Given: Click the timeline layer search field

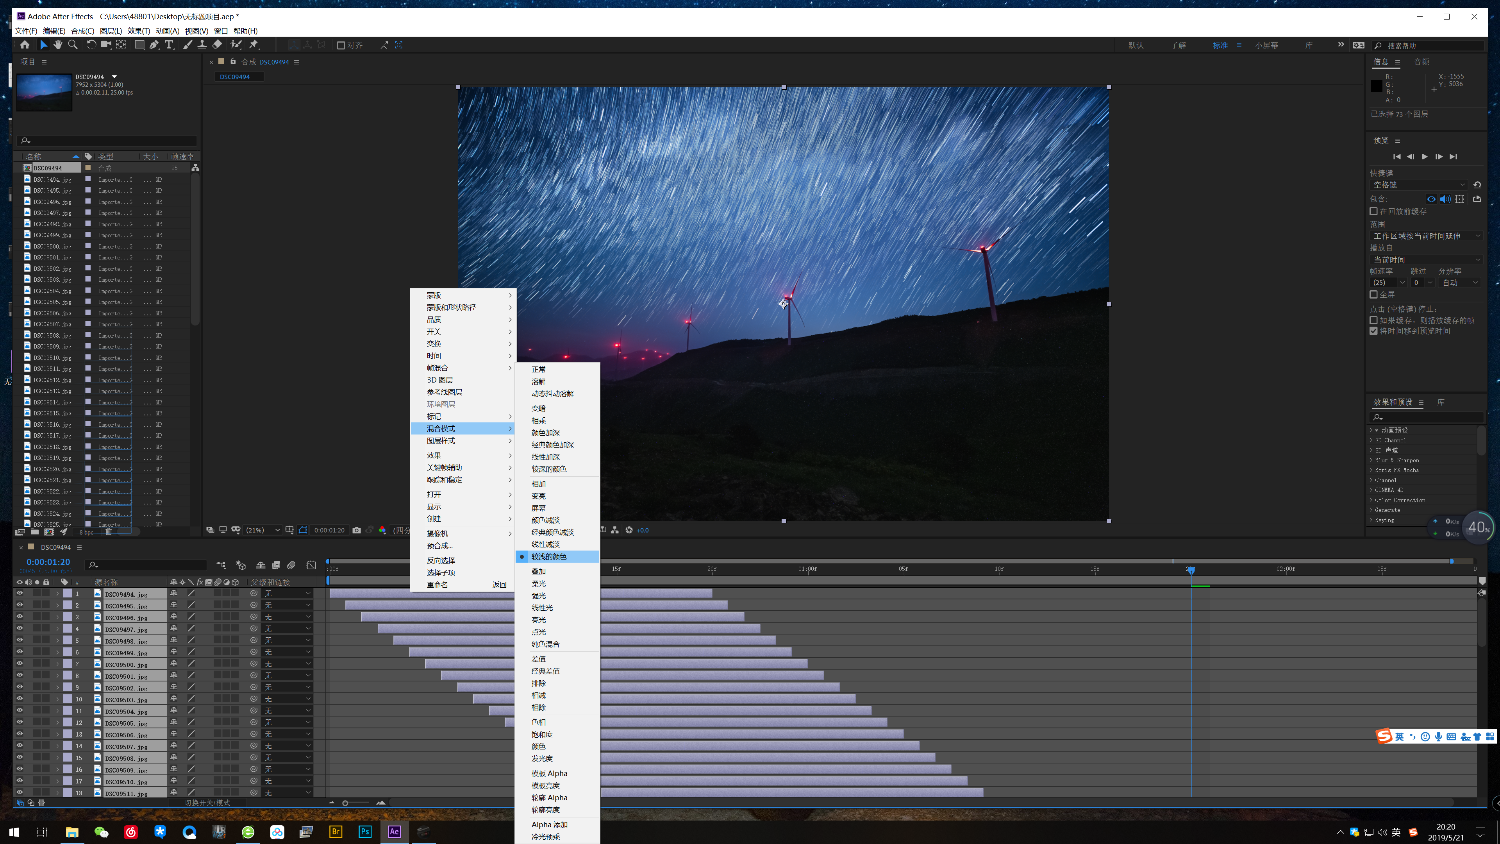Looking at the screenshot, I should click(x=146, y=565).
